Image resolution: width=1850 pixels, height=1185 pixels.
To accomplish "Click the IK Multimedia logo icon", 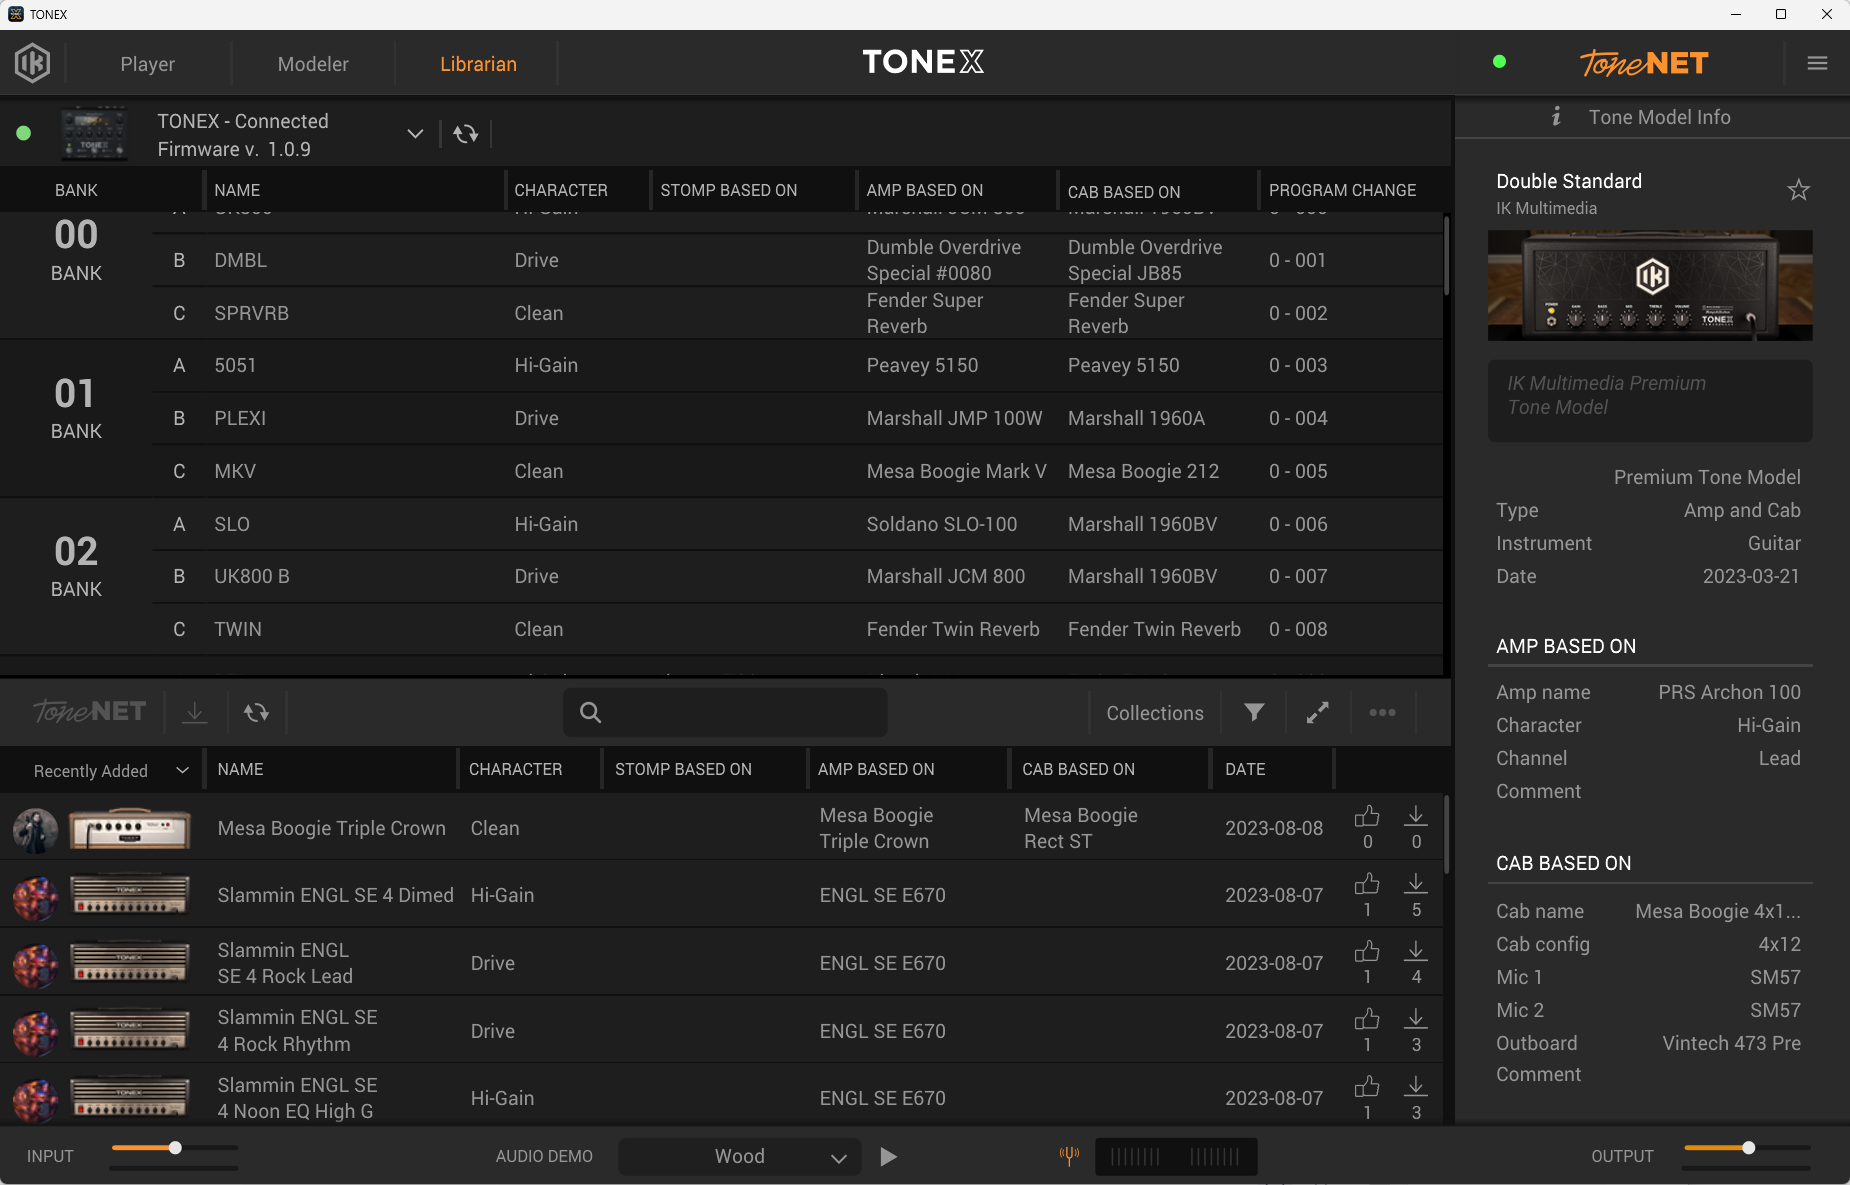I will coord(32,63).
